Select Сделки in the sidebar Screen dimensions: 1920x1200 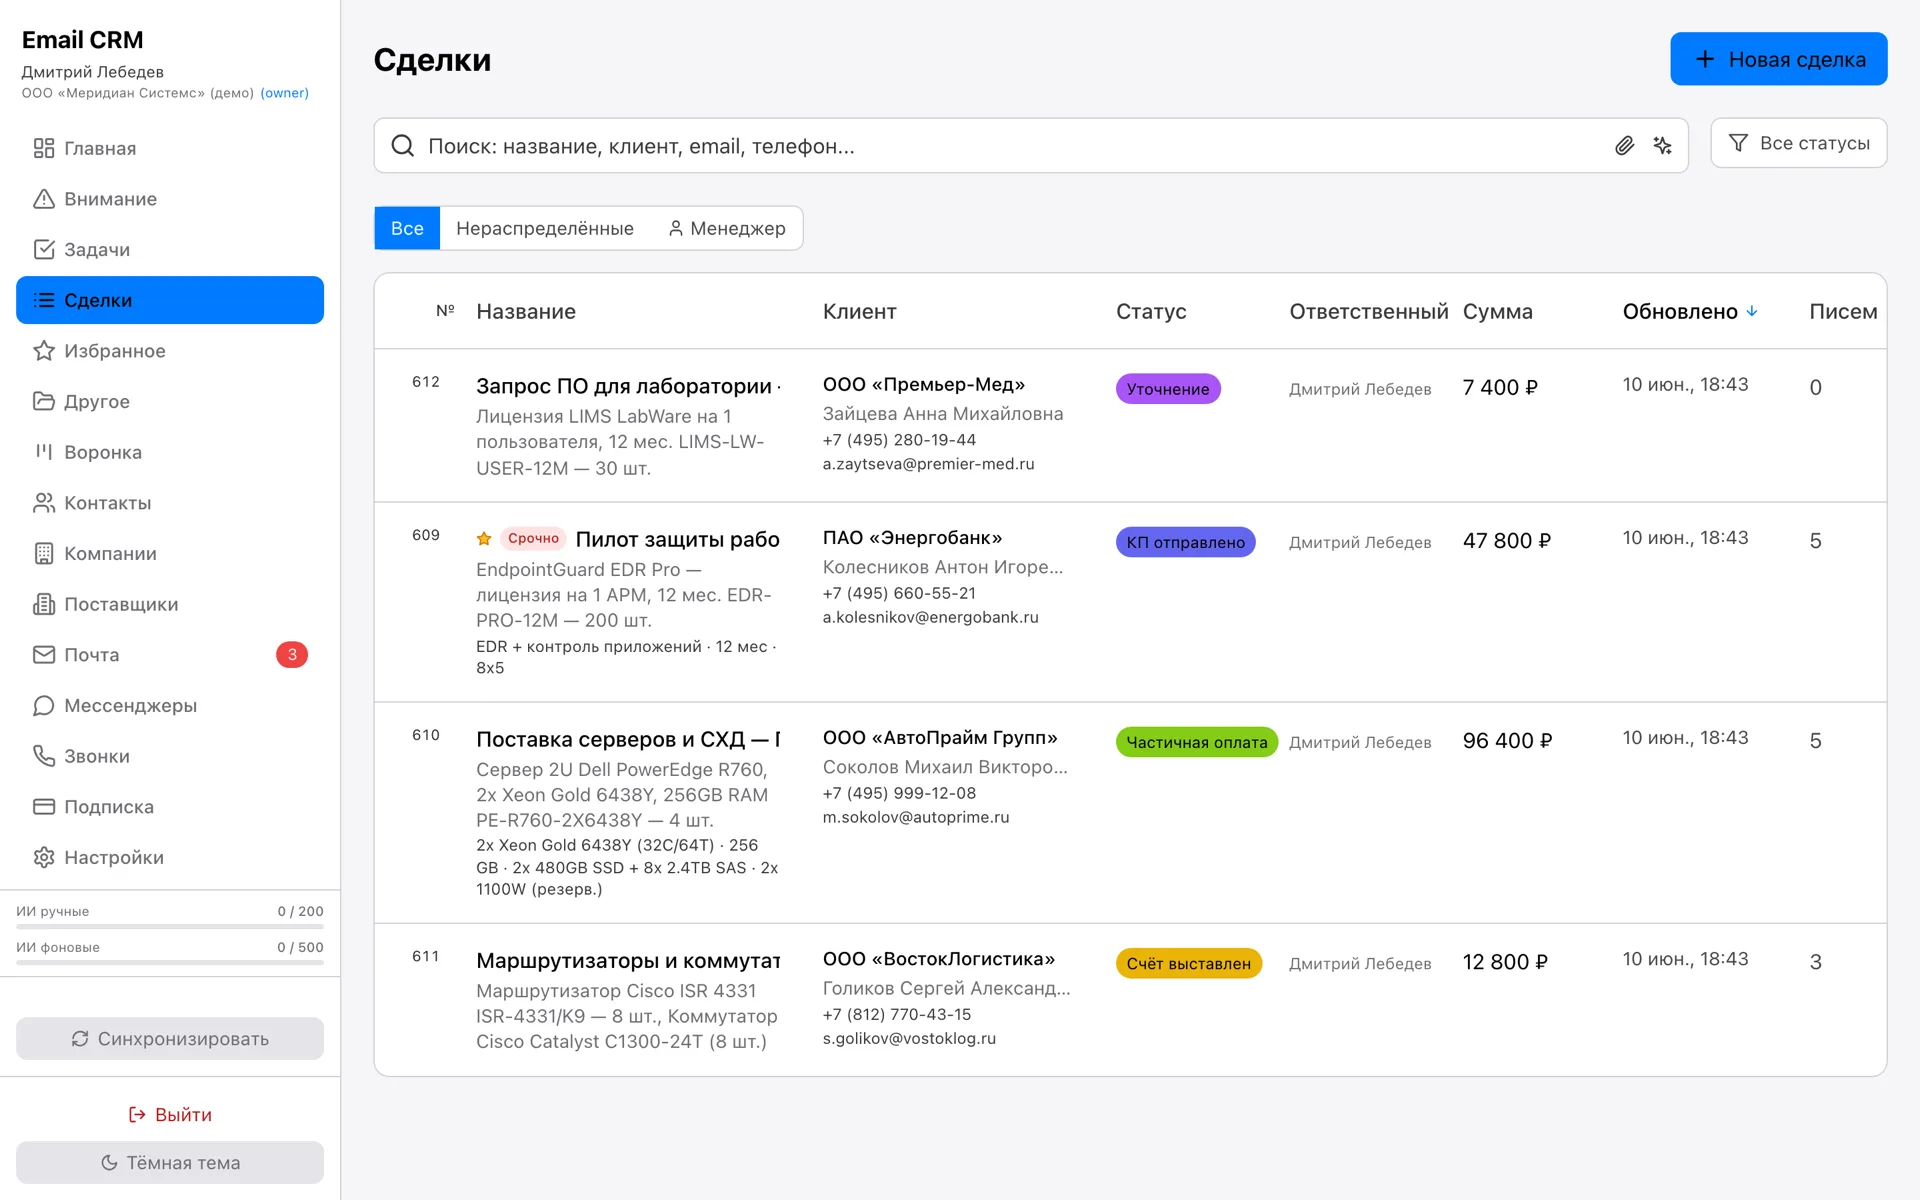(x=170, y=300)
